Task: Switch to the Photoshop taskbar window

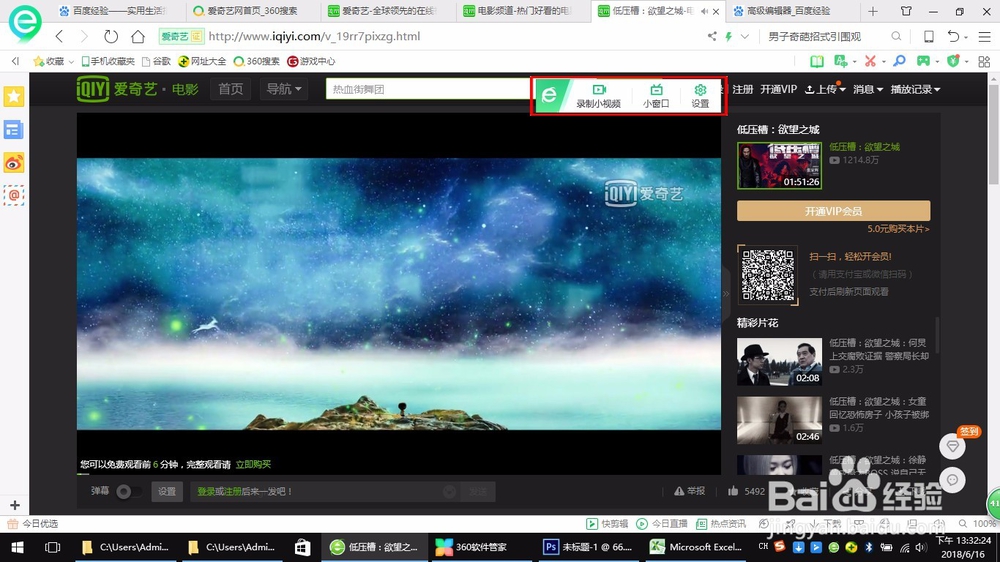Action: (x=587, y=547)
